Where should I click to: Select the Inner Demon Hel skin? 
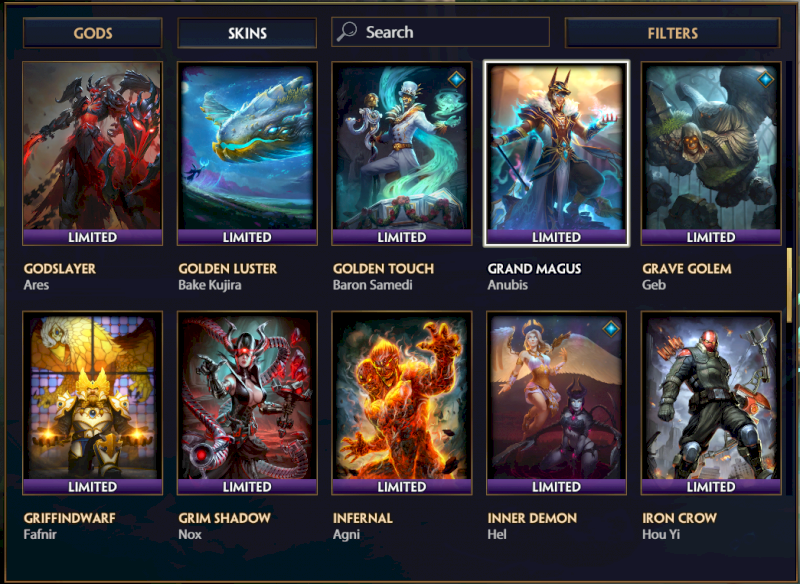click(556, 403)
